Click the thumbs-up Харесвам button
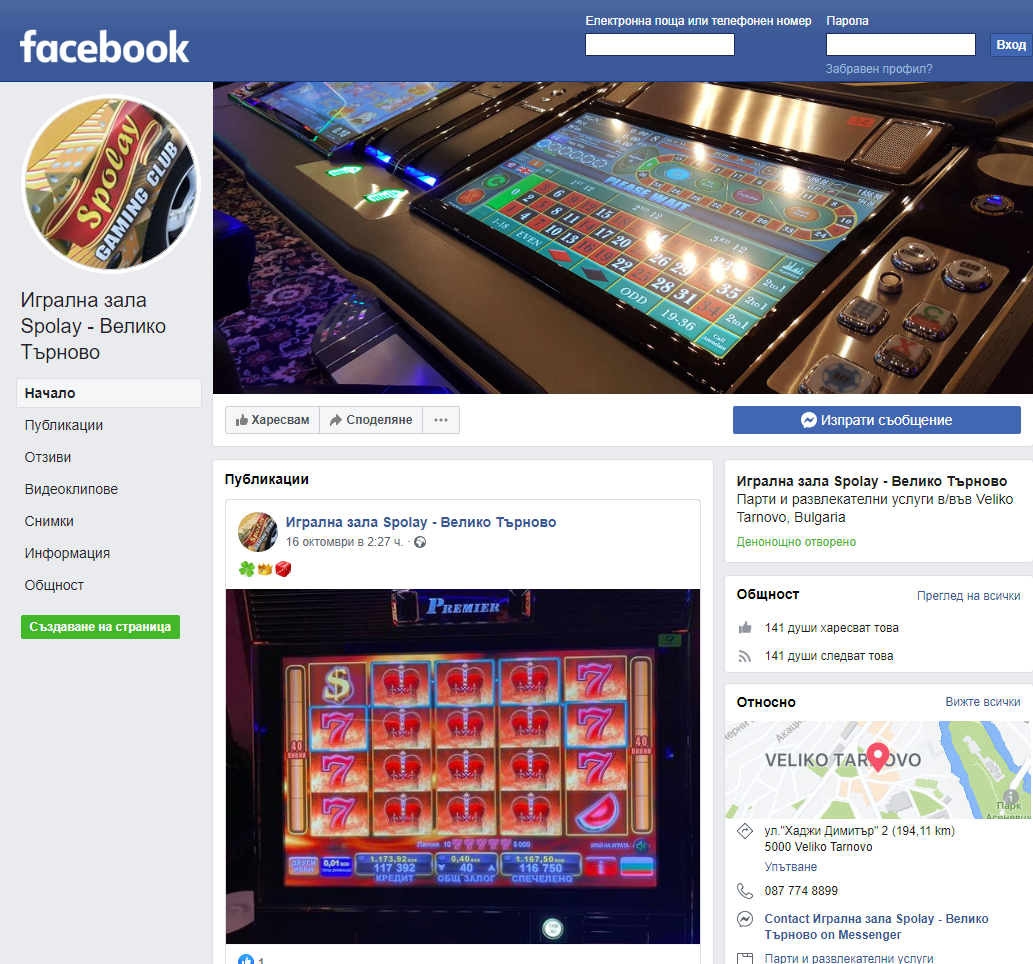The width and height of the screenshot is (1033, 964). click(272, 420)
